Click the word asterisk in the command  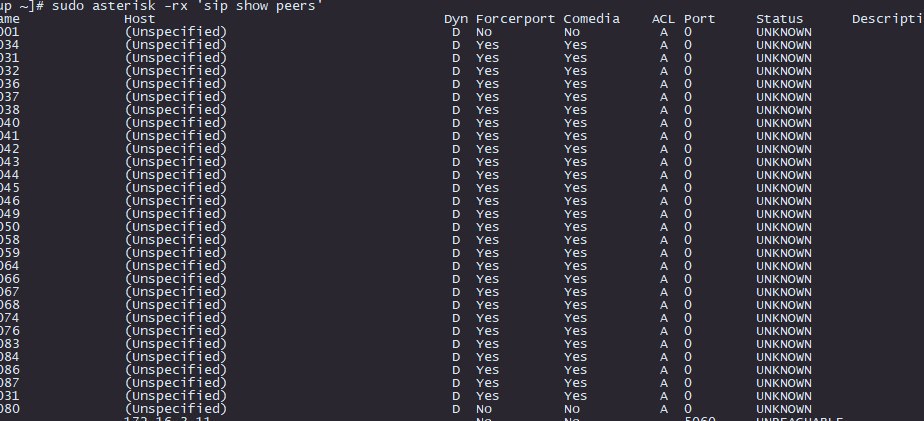click(x=123, y=6)
